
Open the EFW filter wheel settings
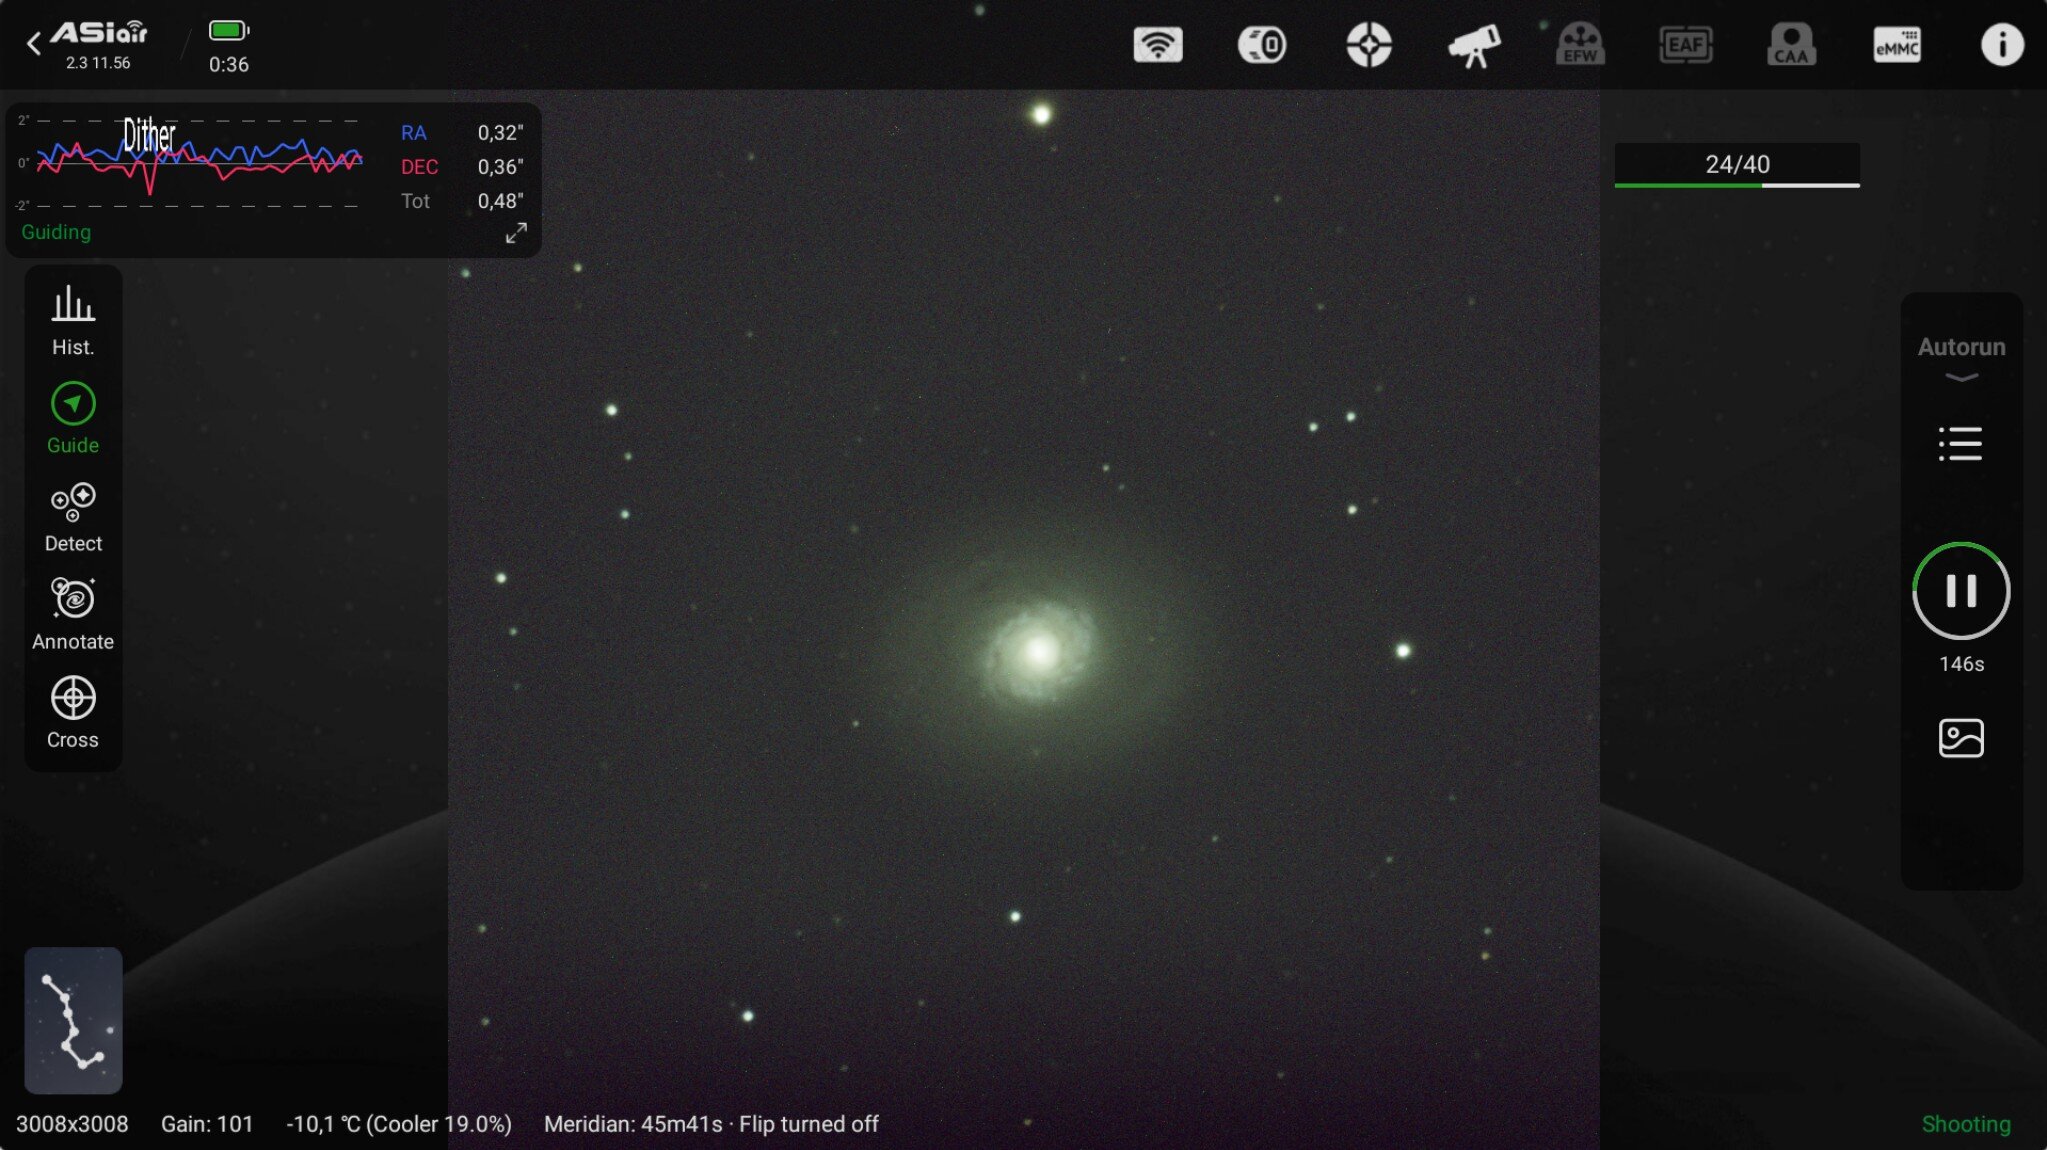click(1580, 45)
